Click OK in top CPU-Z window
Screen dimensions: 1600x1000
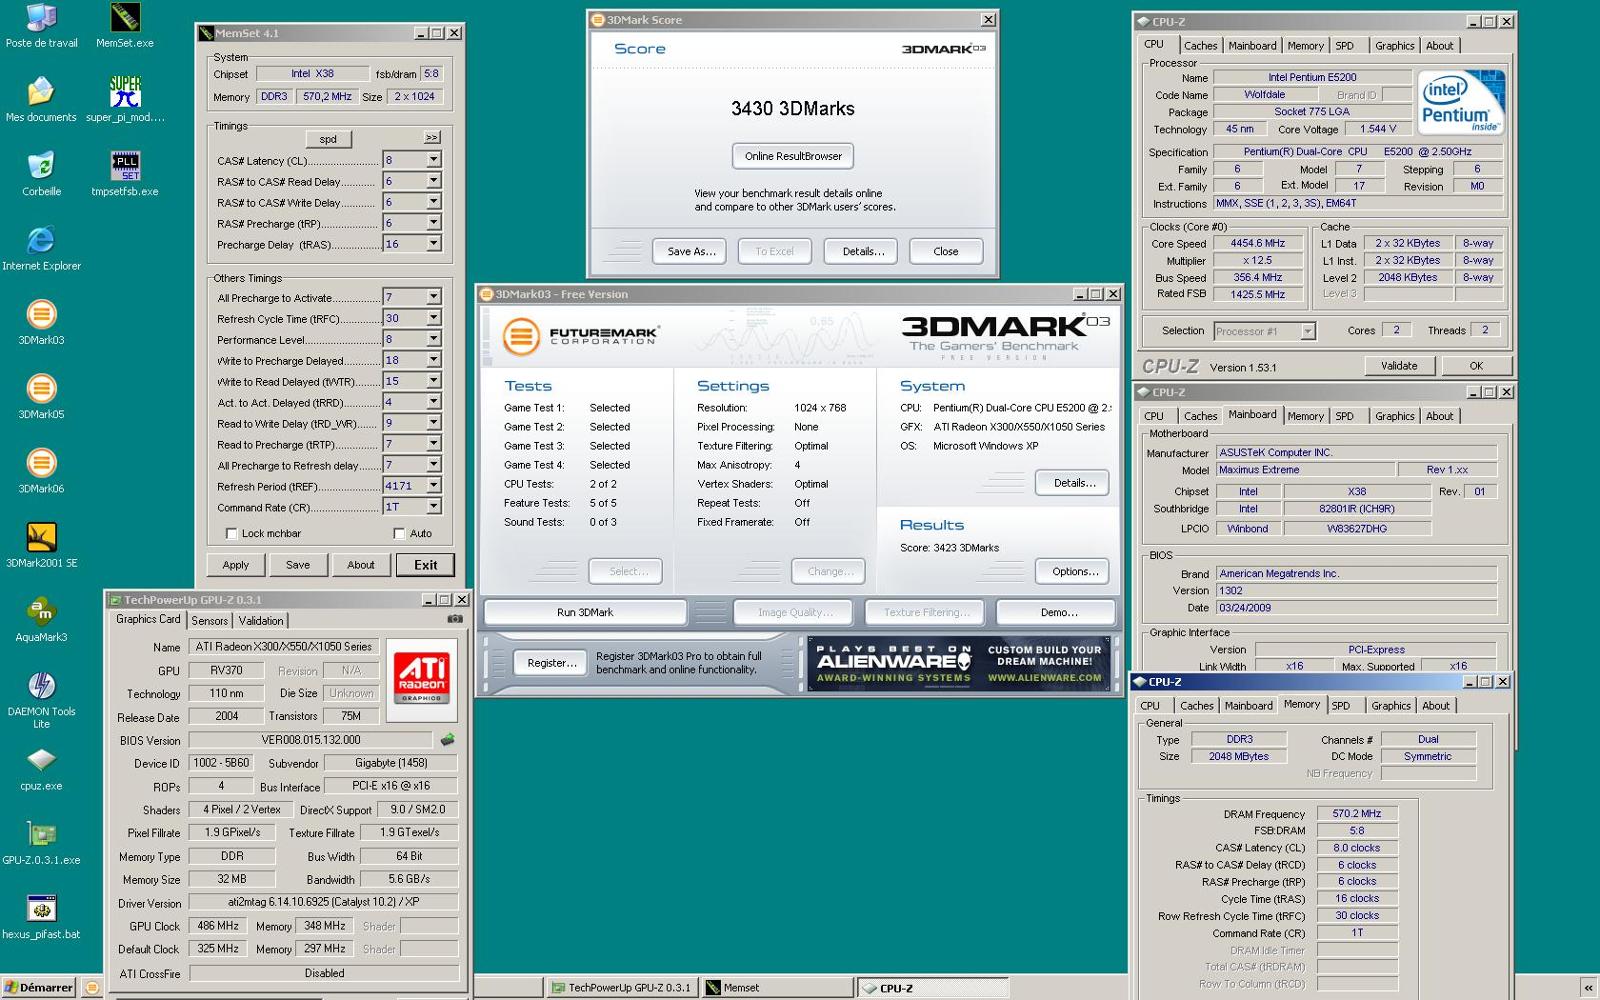1476,366
